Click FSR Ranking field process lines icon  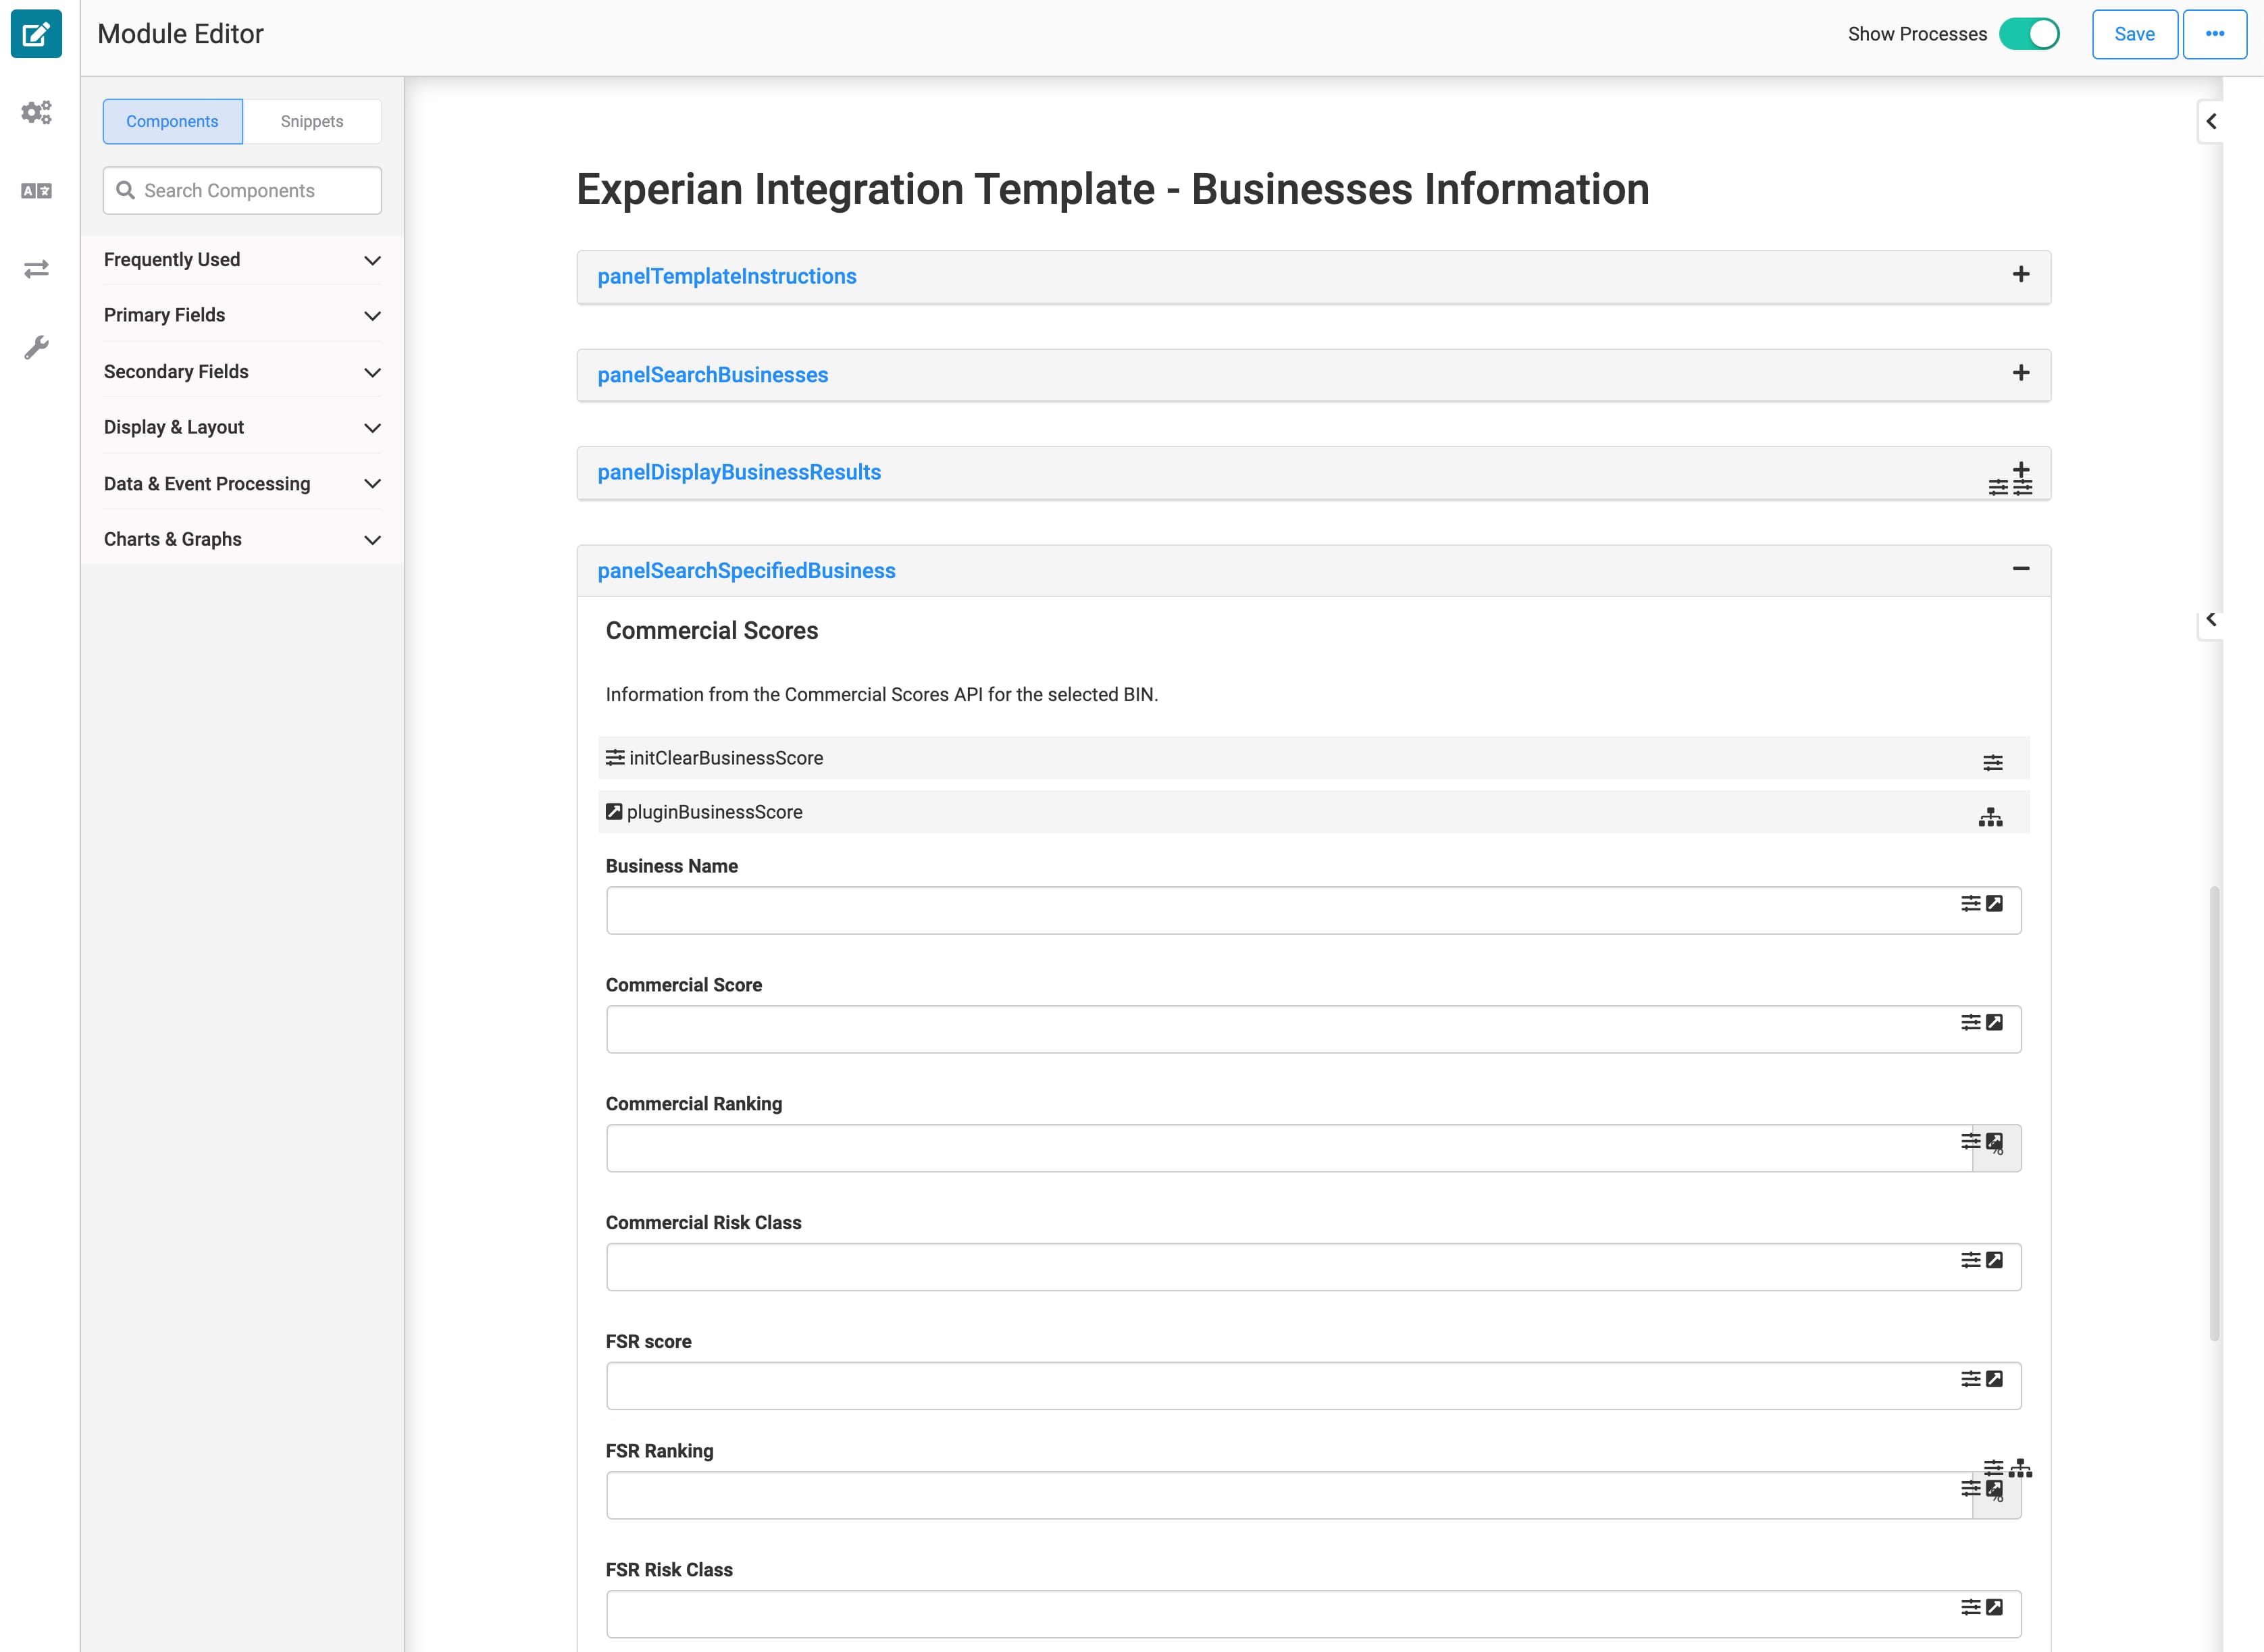(x=1970, y=1488)
